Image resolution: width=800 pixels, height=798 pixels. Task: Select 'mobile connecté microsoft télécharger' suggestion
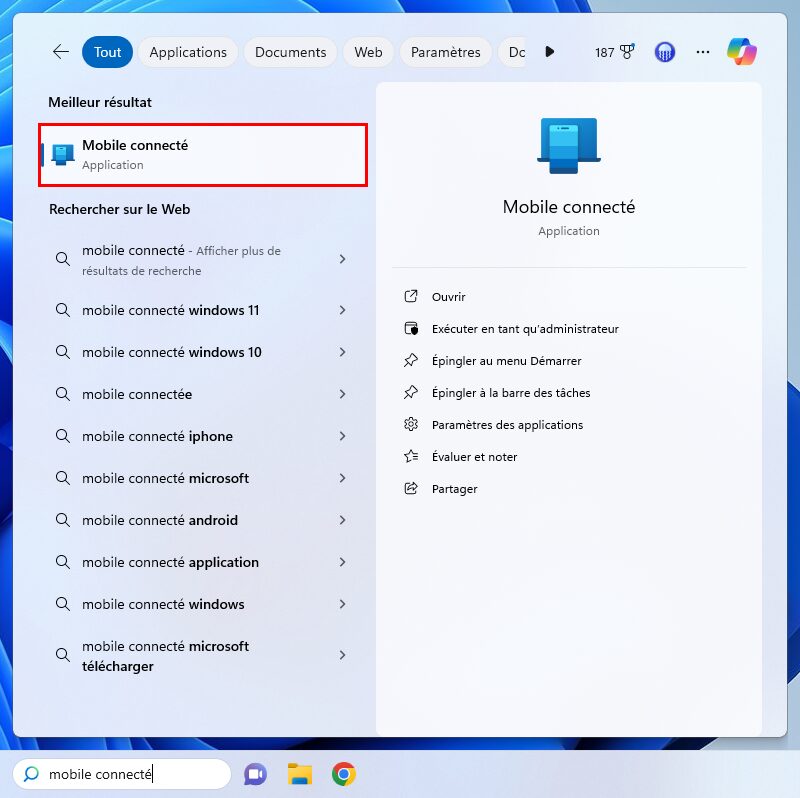[203, 656]
